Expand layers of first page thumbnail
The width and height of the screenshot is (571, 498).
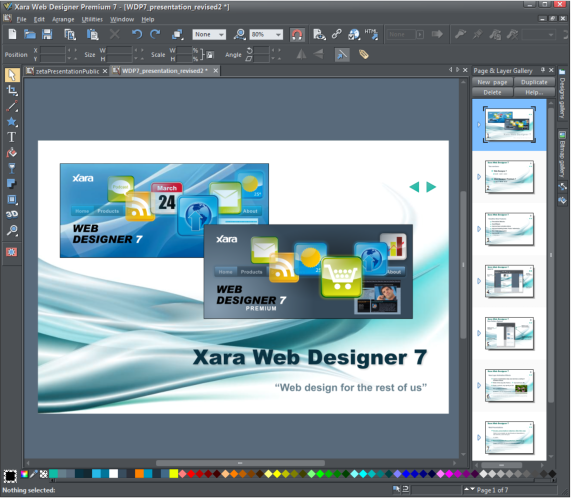[x=479, y=124]
